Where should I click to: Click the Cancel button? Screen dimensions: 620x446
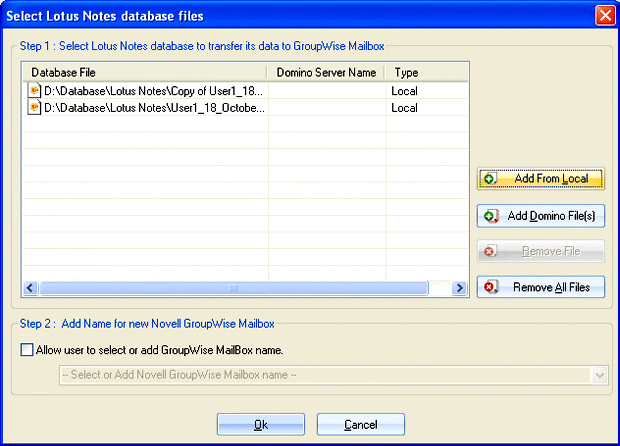click(x=361, y=425)
